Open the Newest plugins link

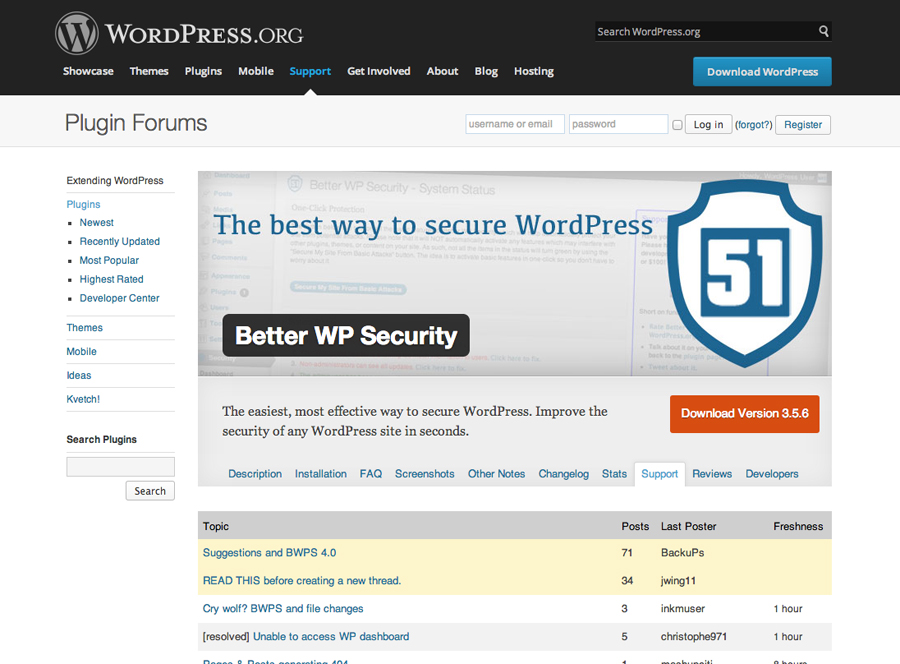click(96, 223)
